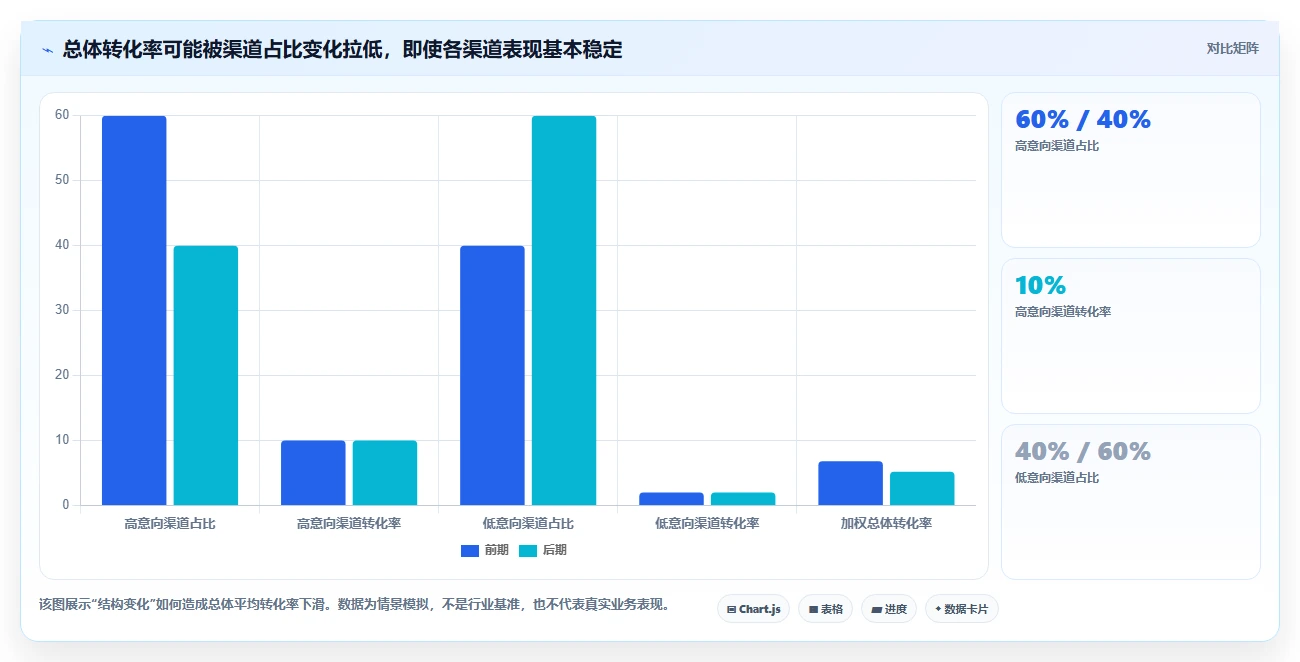This screenshot has height=662, width=1300.
Task: Click the x-axis label 低意向渠道转化率
Action: (707, 523)
